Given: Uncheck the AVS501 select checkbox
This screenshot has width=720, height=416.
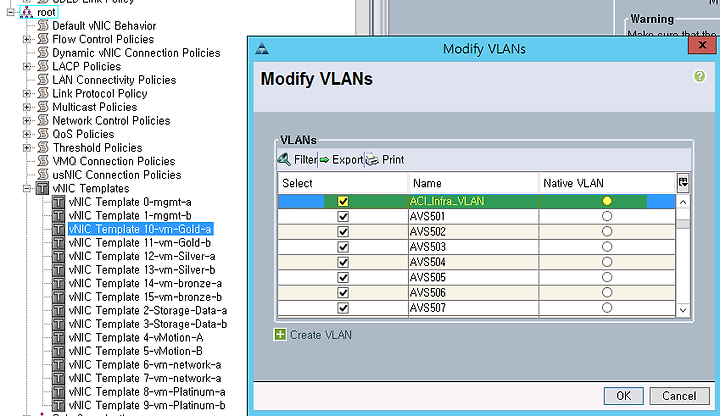Looking at the screenshot, I should [x=343, y=216].
